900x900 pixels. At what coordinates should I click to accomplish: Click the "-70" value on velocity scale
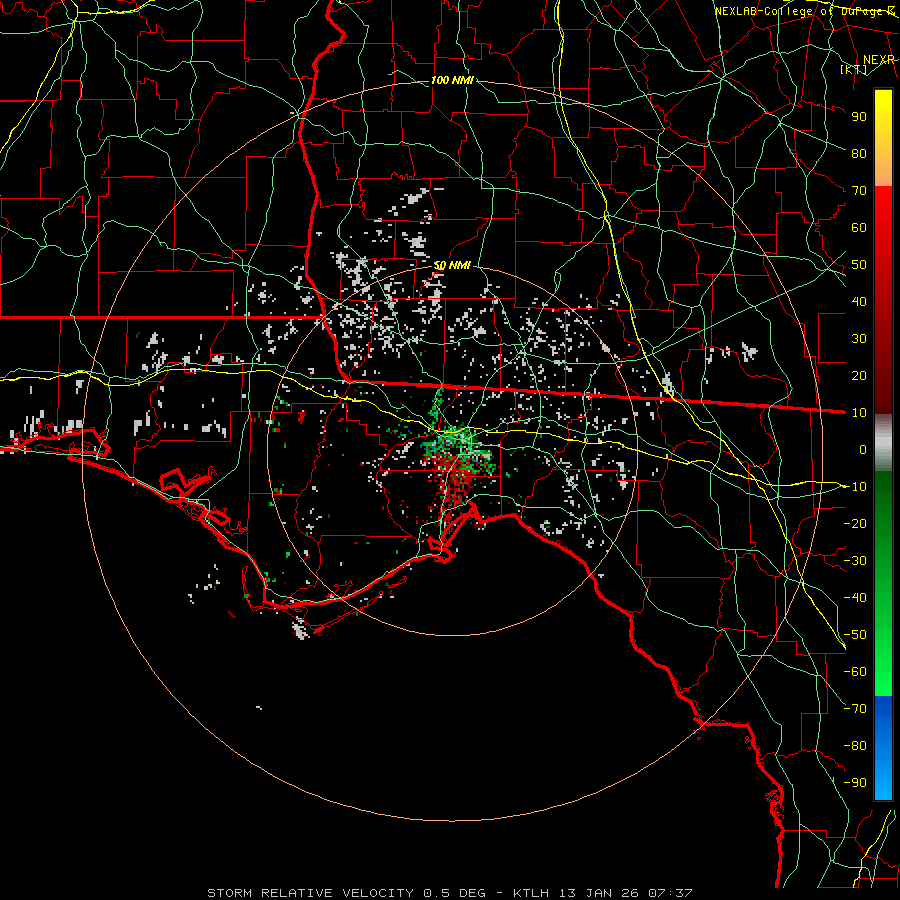click(x=855, y=708)
